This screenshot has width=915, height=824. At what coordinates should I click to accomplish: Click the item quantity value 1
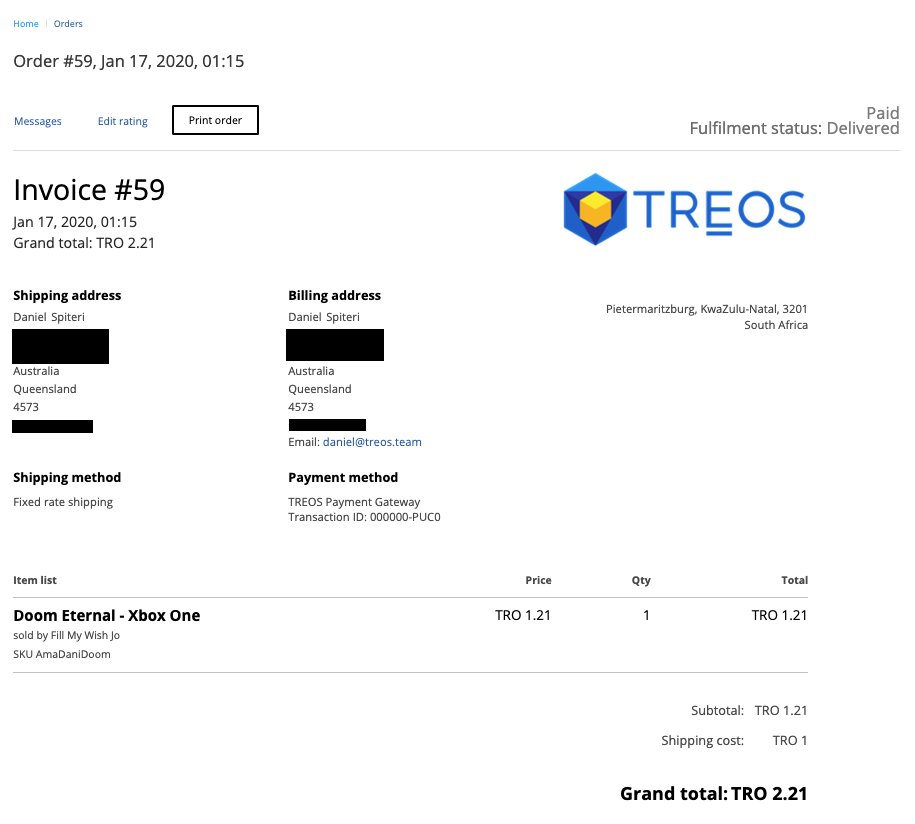646,615
